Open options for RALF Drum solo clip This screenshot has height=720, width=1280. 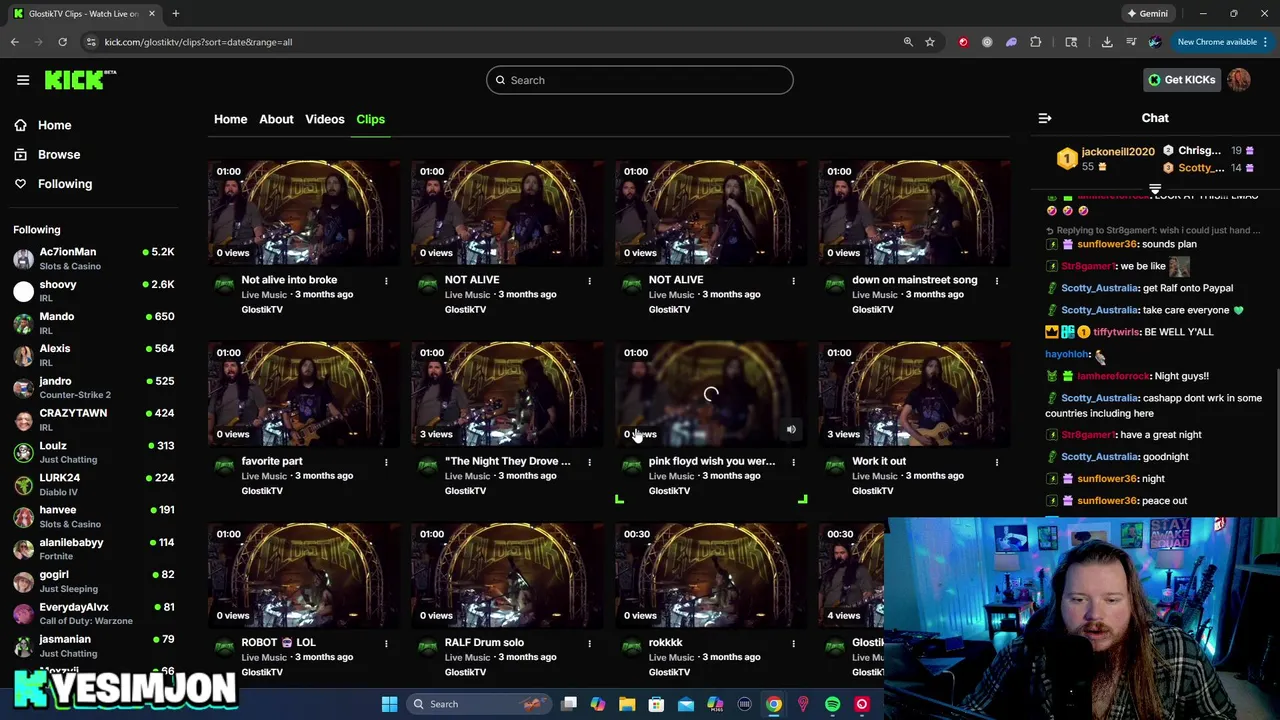[589, 643]
